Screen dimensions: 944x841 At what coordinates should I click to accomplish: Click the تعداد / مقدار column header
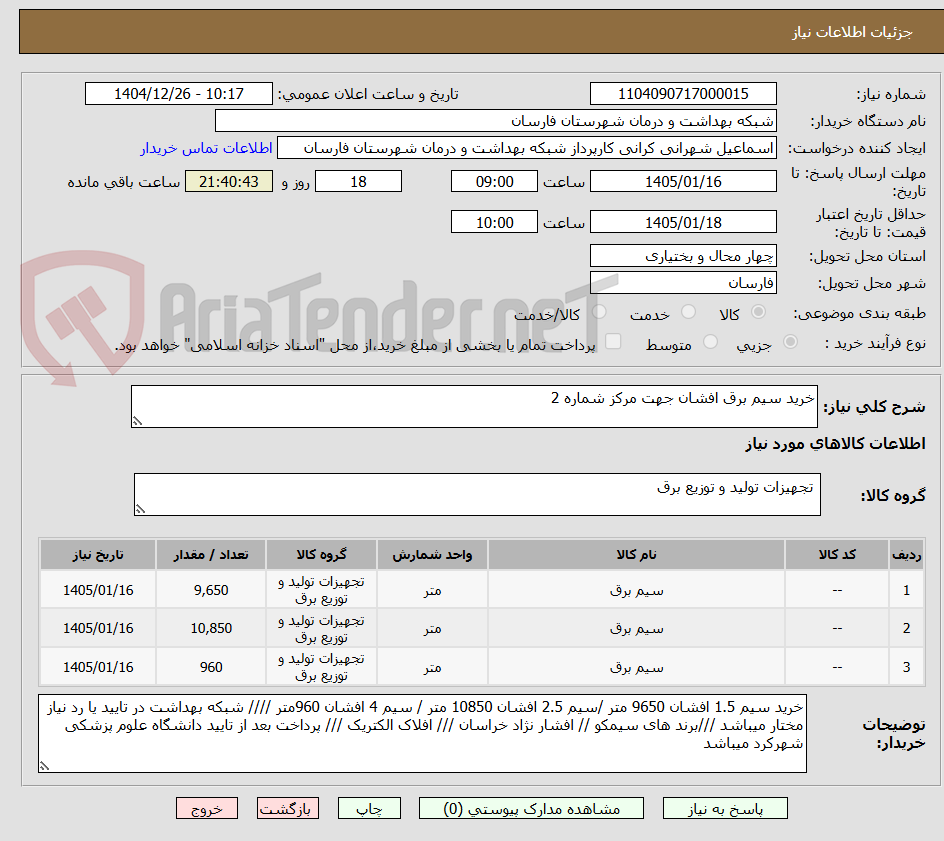211,554
